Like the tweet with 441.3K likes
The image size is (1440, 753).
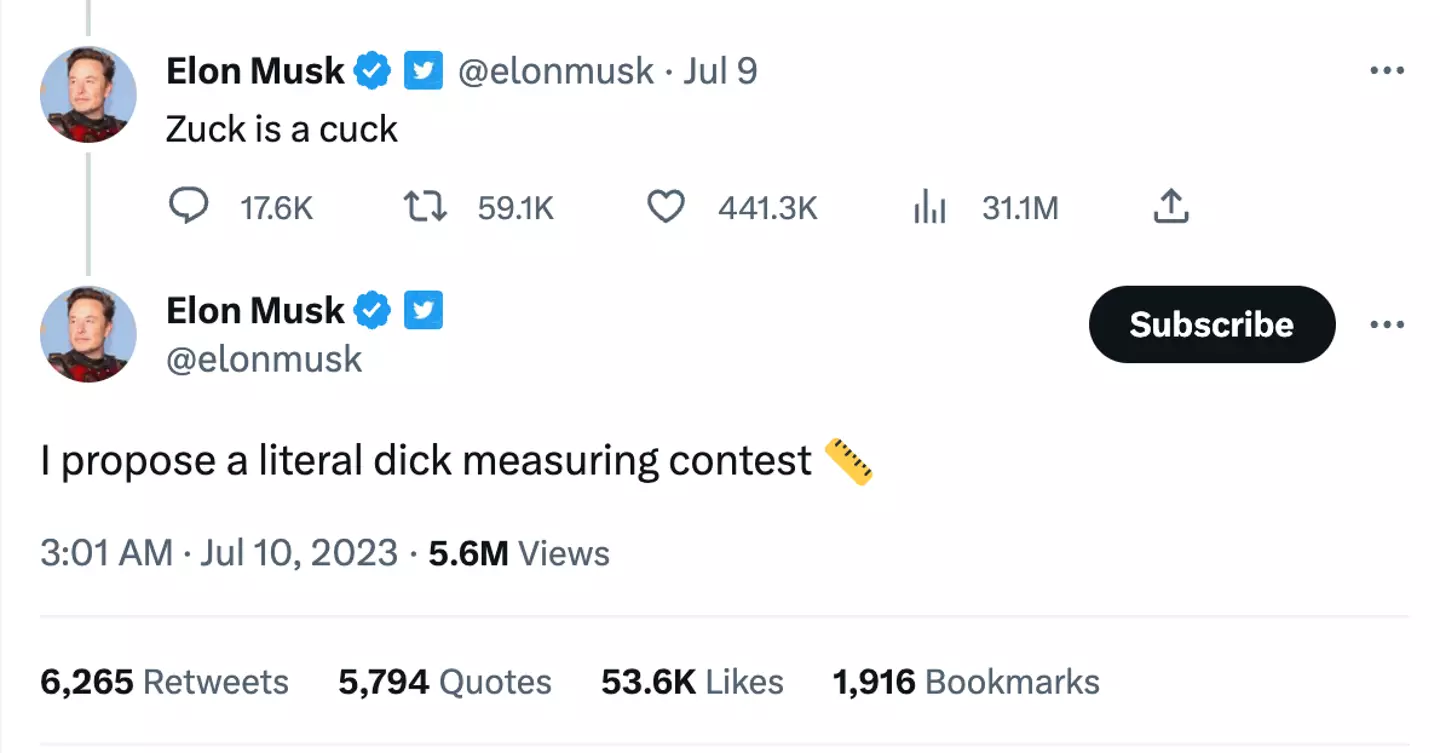click(x=665, y=207)
